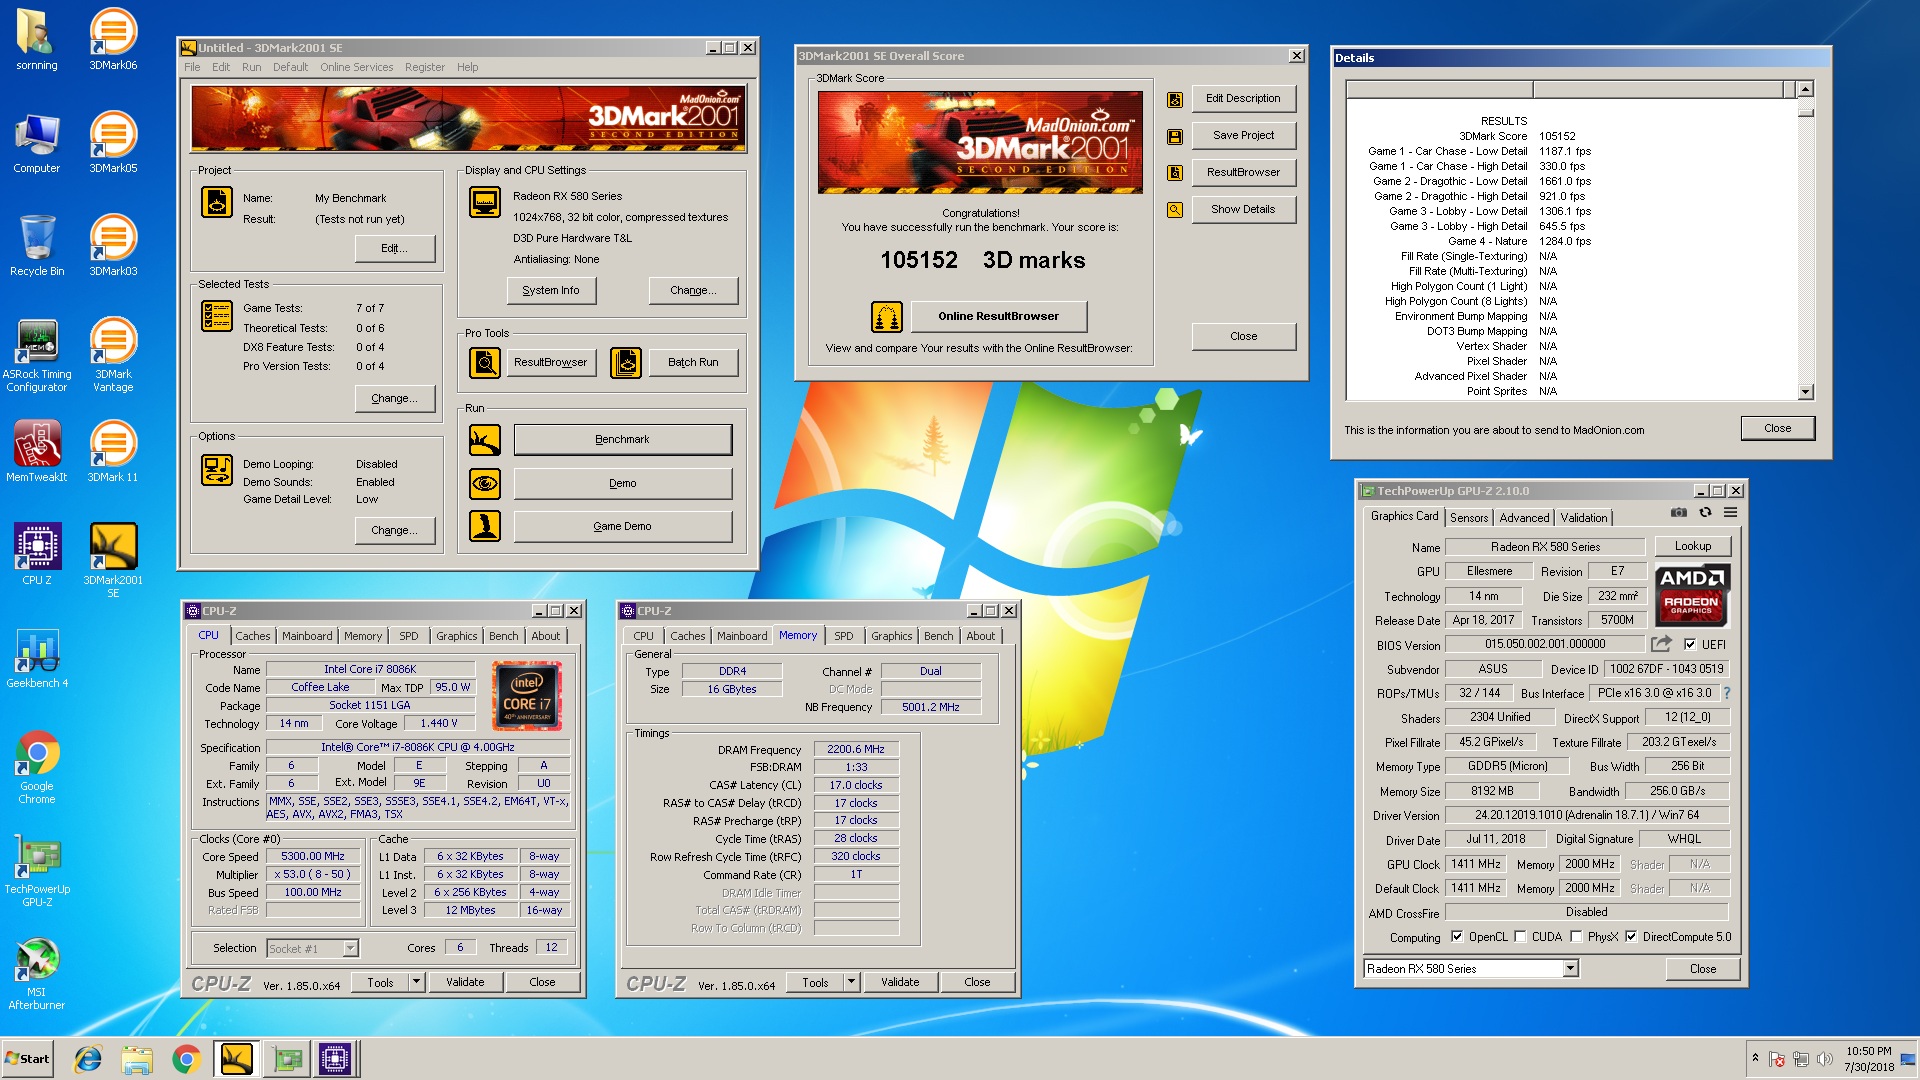Open 3DMark 11 desktop shortcut
The height and width of the screenshot is (1080, 1920).
click(113, 452)
